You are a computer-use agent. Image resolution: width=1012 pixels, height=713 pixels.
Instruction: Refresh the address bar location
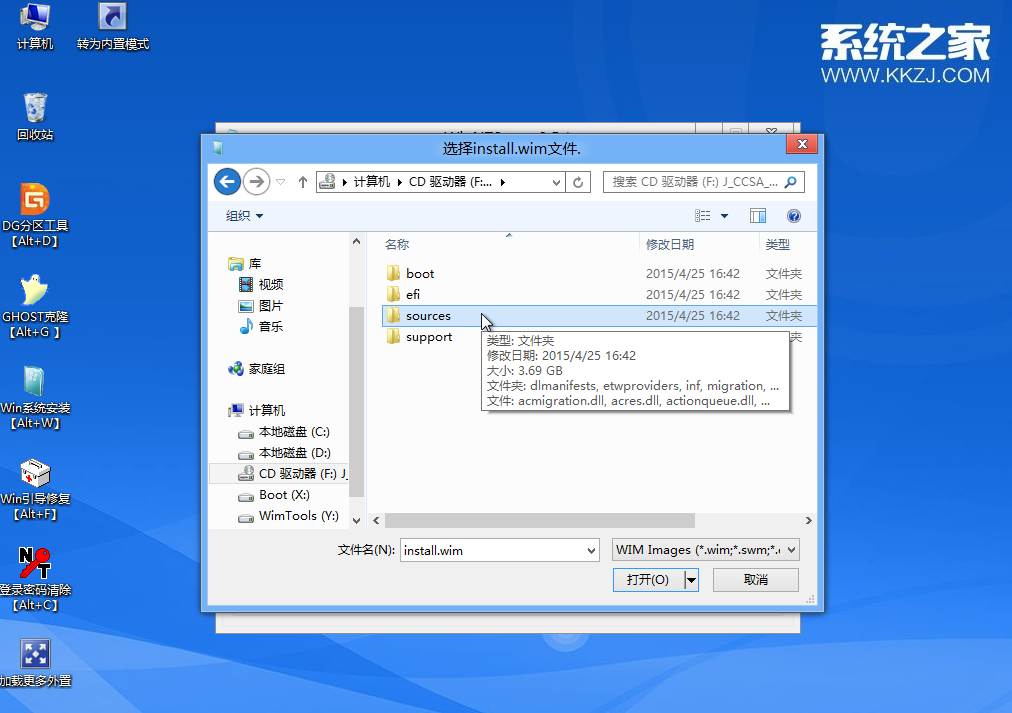pos(578,182)
